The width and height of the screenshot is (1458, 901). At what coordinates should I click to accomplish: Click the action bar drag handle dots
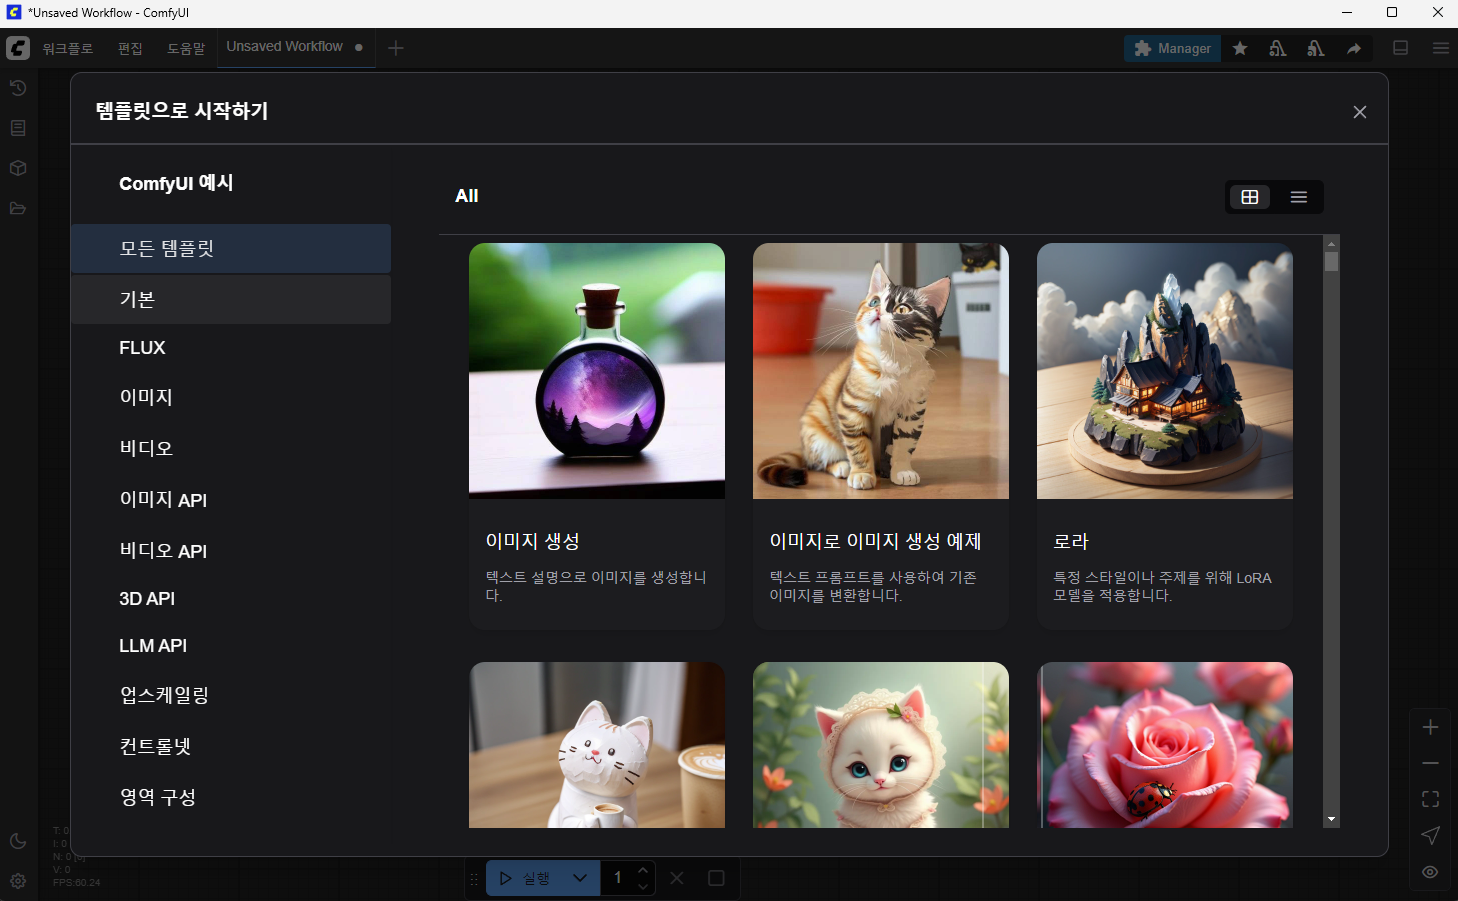click(474, 879)
